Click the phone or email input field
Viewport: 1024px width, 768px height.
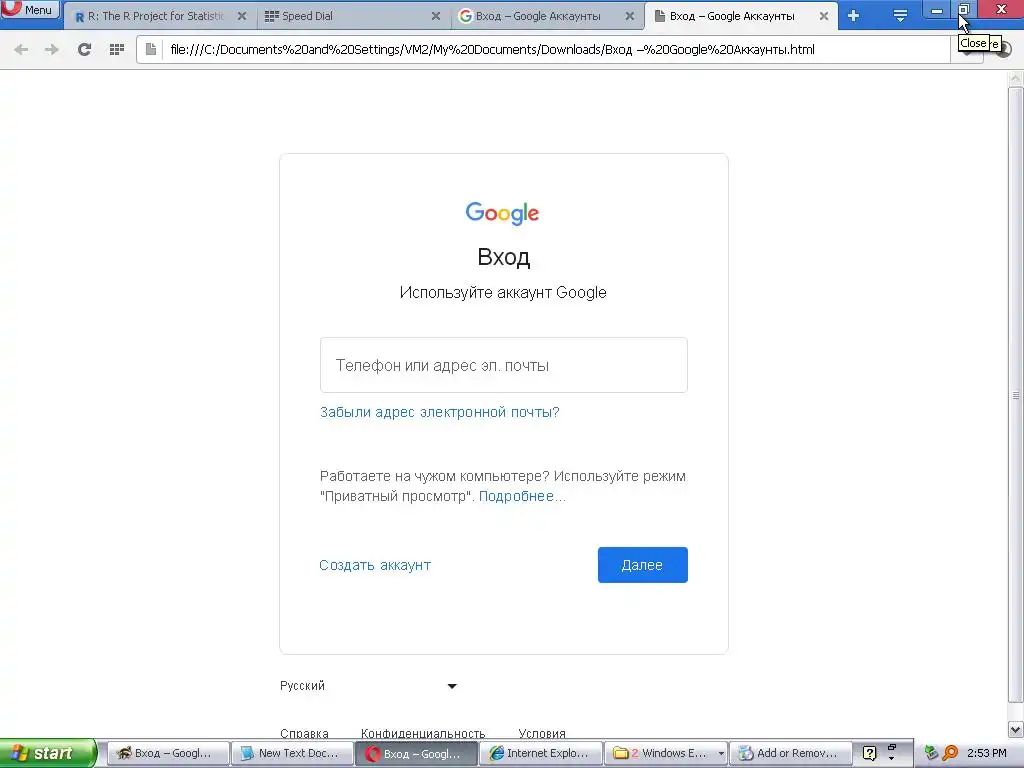click(x=504, y=365)
